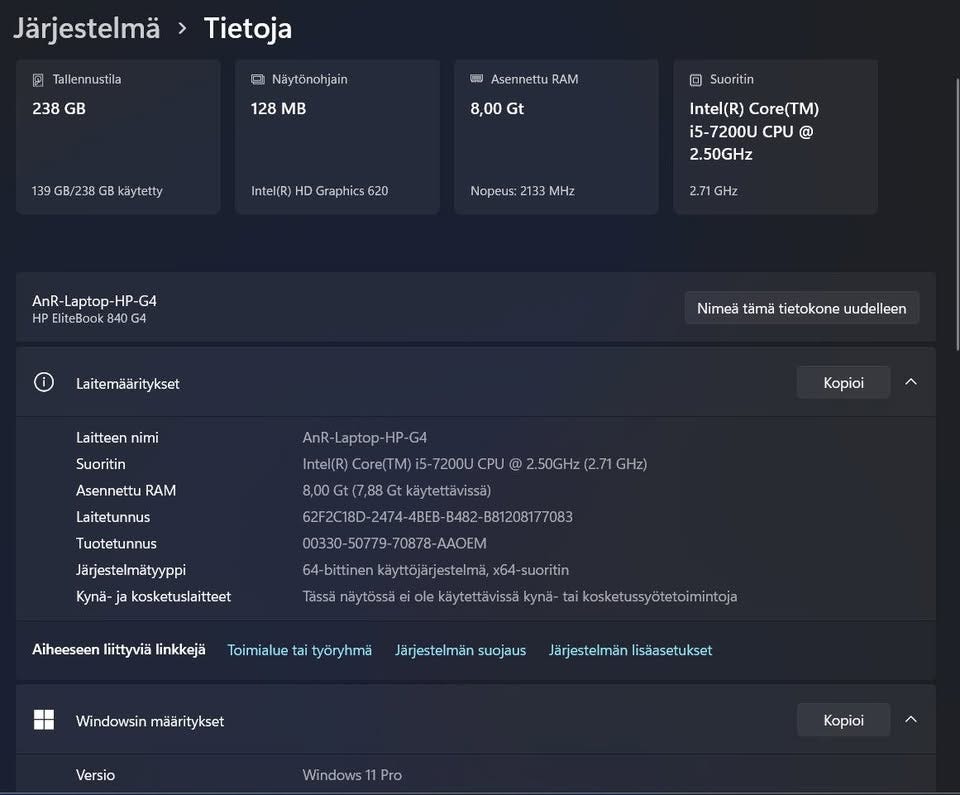The height and width of the screenshot is (795, 960).
Task: Click the Tietoja page heading
Action: (x=248, y=28)
